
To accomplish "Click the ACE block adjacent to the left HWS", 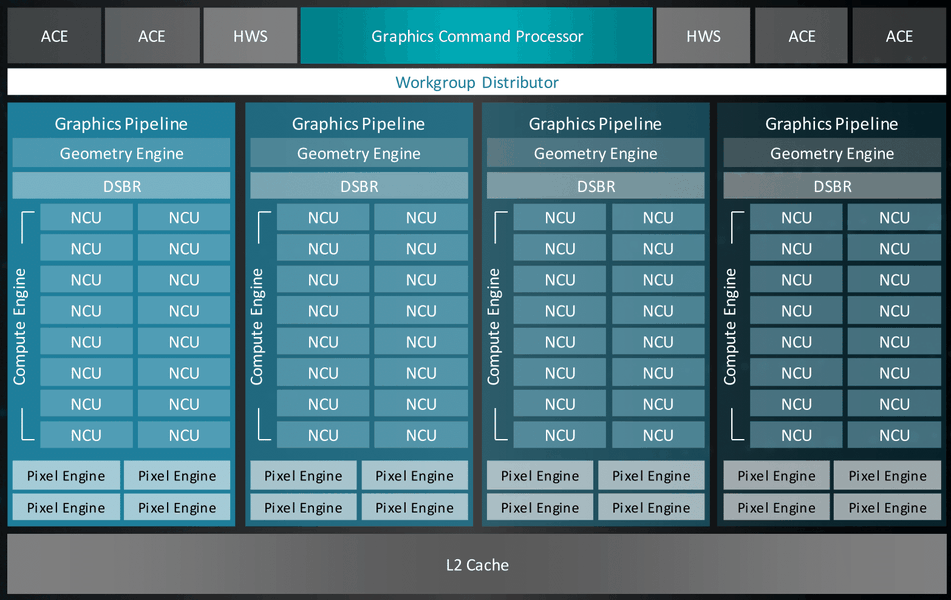I will pos(152,36).
